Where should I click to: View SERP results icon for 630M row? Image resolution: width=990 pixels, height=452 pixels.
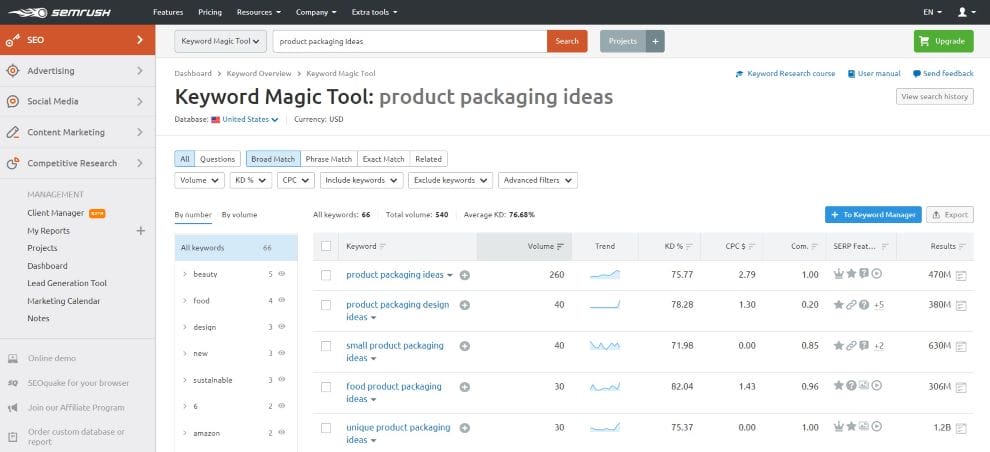point(961,347)
